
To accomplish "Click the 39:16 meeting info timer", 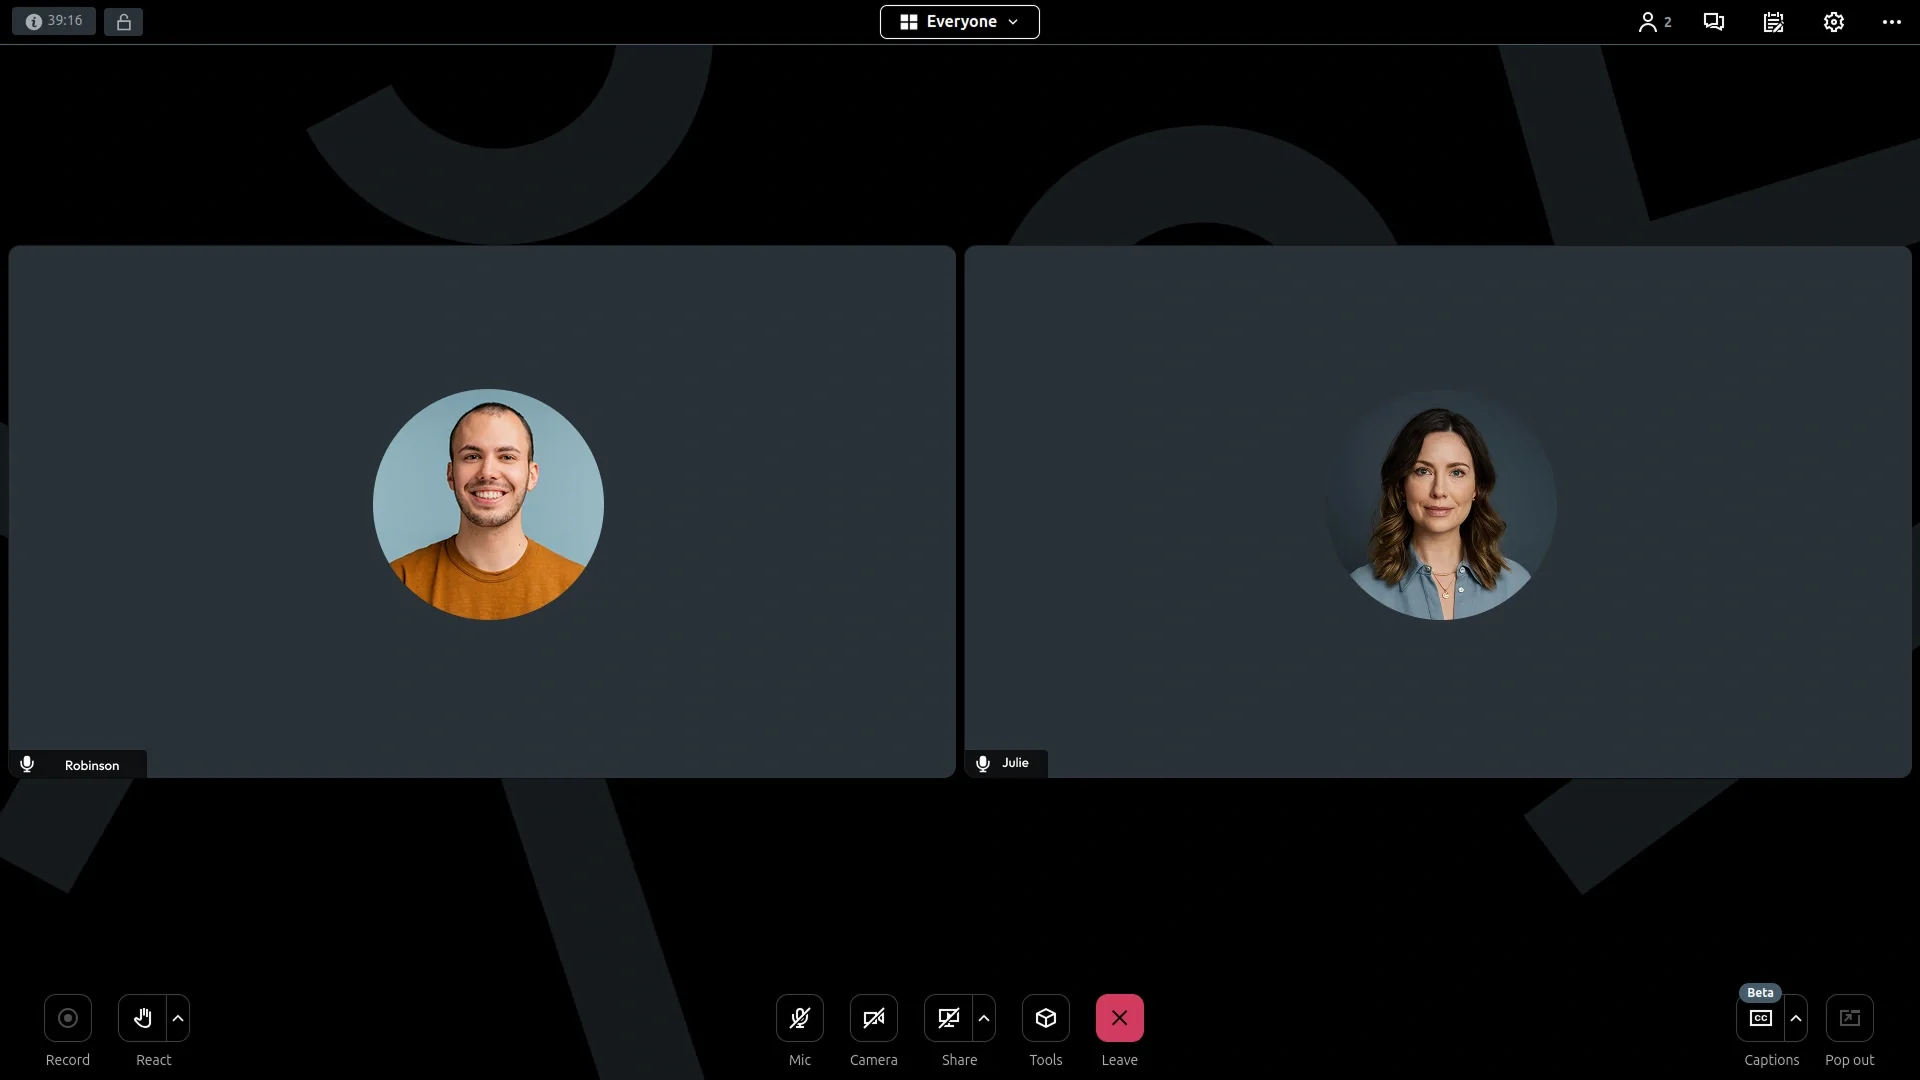I will pyautogui.click(x=54, y=21).
